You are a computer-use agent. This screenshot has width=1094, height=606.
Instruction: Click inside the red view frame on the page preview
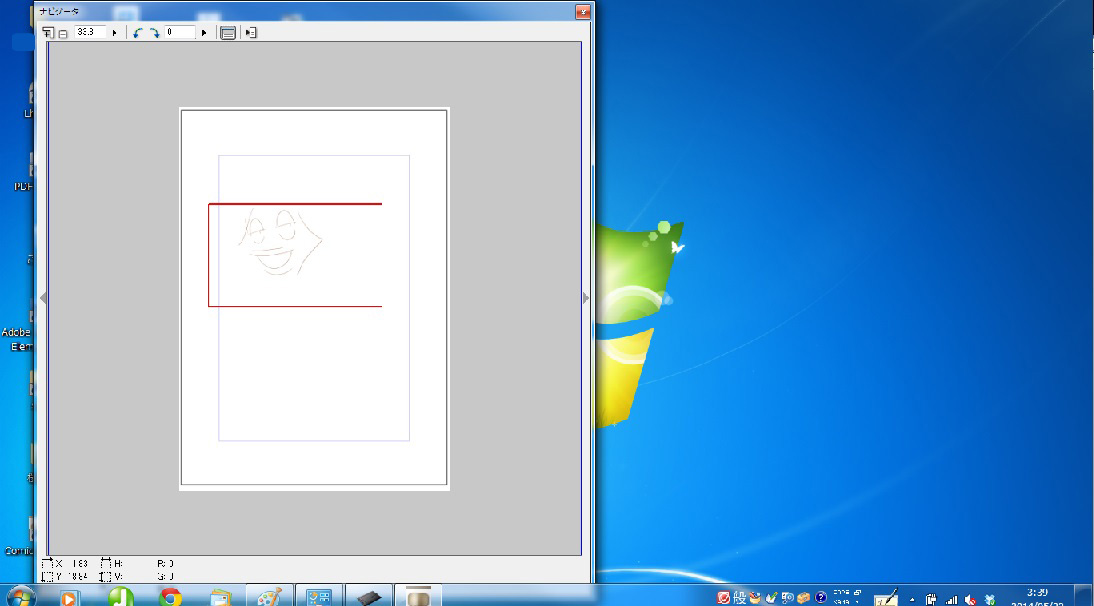pyautogui.click(x=294, y=255)
